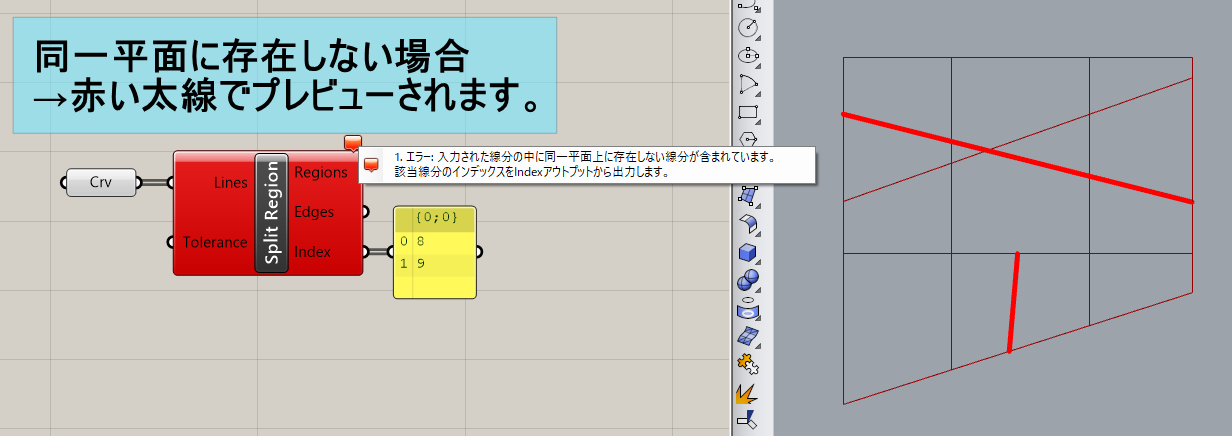Select the Ellipse tool
This screenshot has width=1232, height=436.
[x=747, y=56]
